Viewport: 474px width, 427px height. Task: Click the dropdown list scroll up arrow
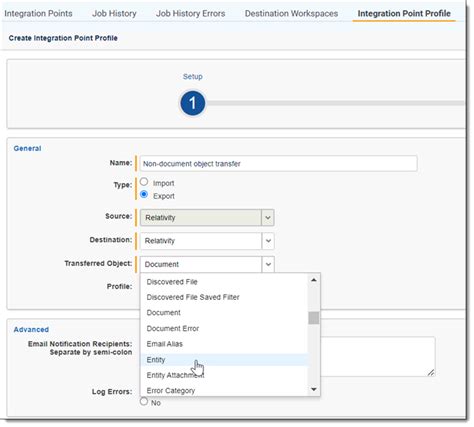[313, 280]
